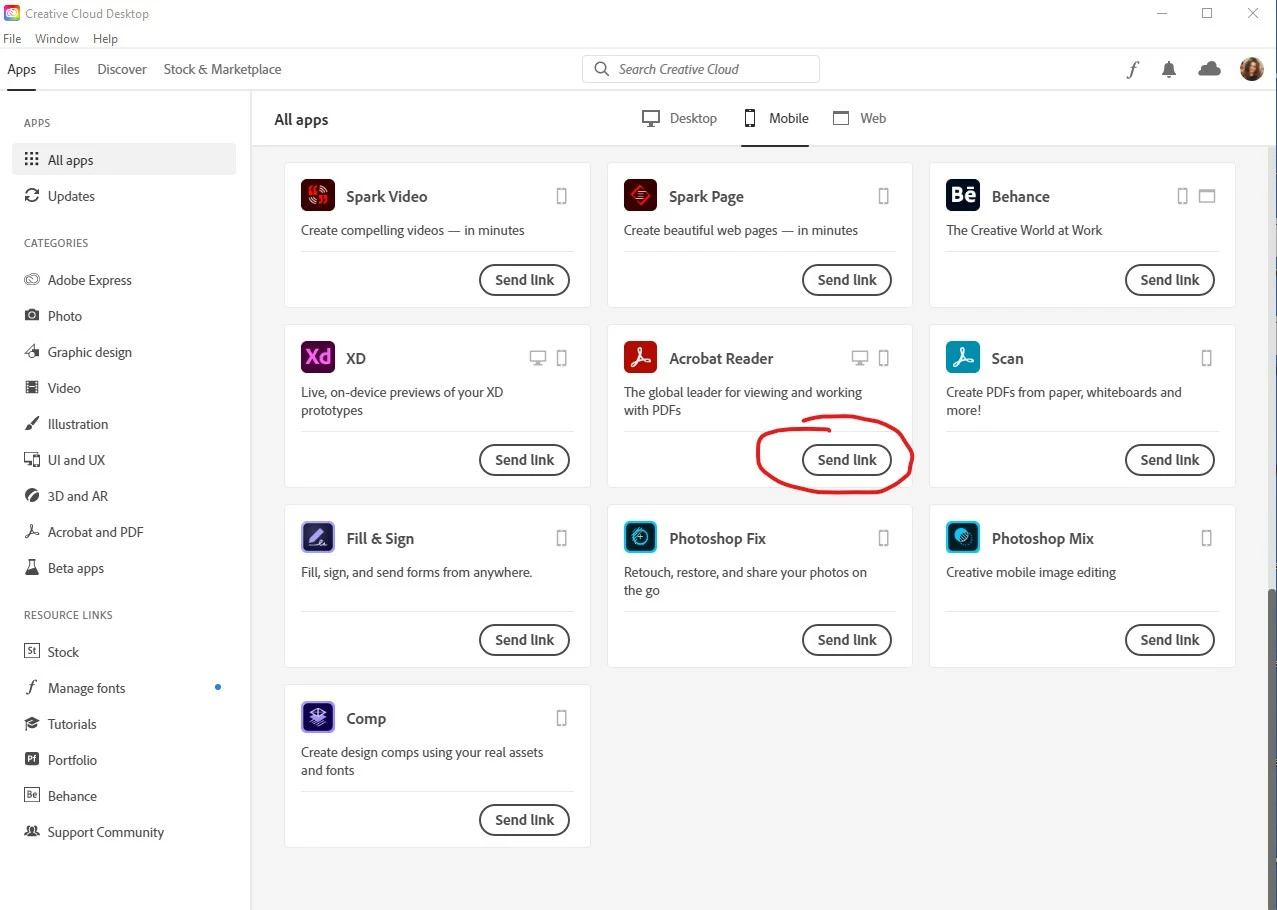Screen dimensions: 1277x910
Task: Send link for Photoshop Mix
Action: (x=1170, y=640)
